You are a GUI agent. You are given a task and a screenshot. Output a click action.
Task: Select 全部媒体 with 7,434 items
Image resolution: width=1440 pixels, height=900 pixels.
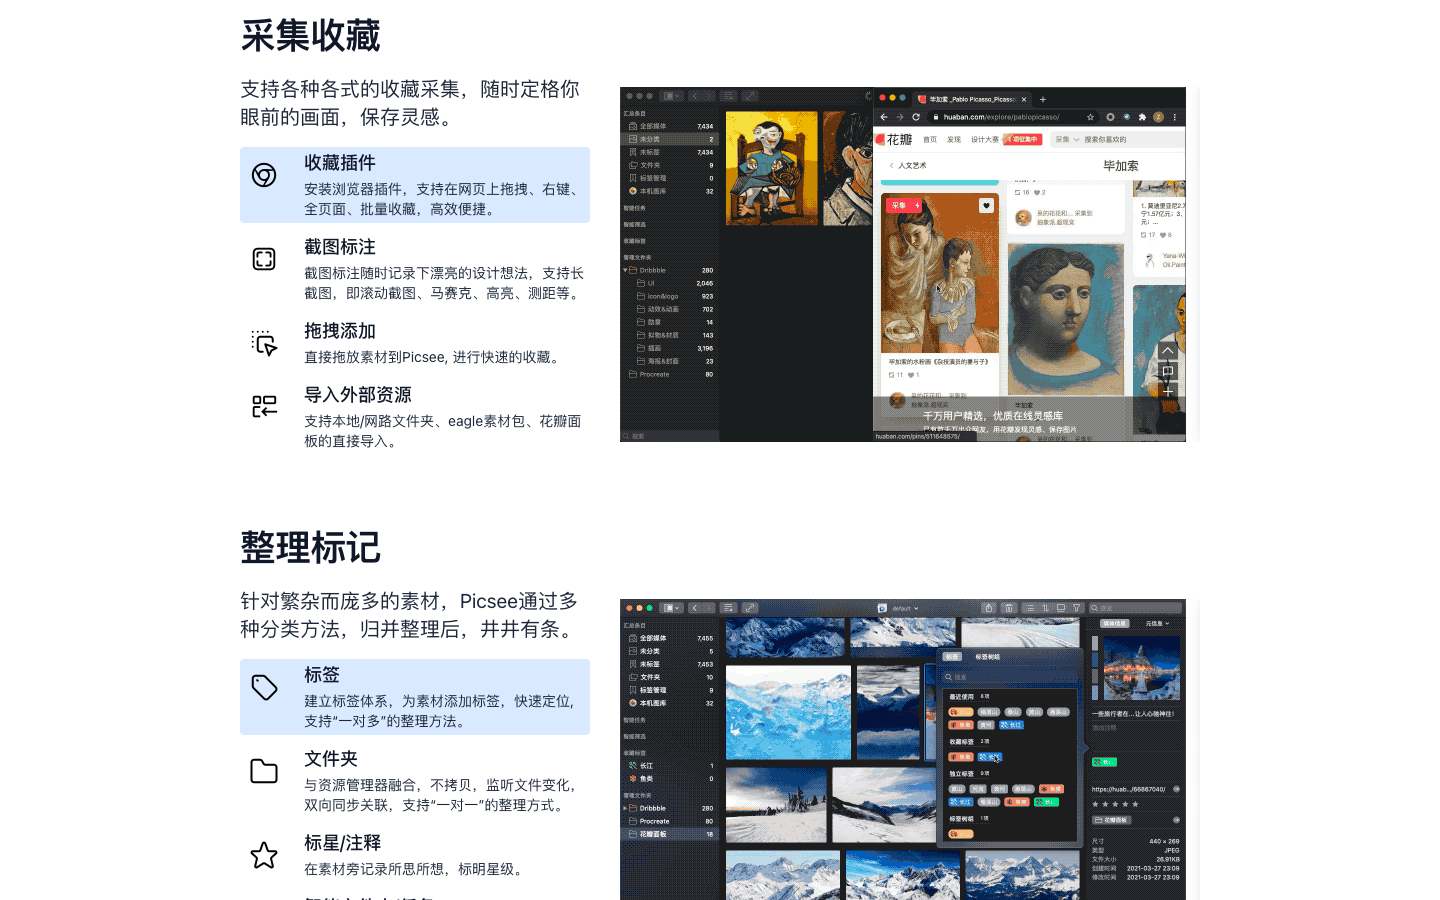pyautogui.click(x=670, y=127)
